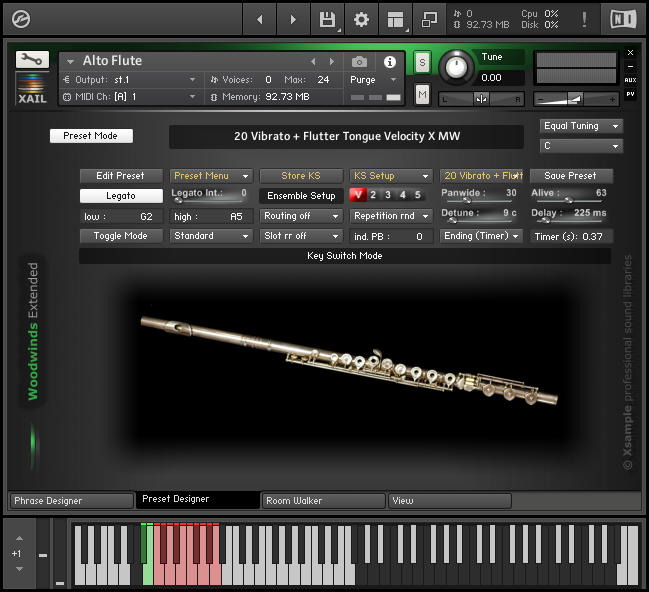
Task: Adjust the Alive slider
Action: (x=569, y=201)
